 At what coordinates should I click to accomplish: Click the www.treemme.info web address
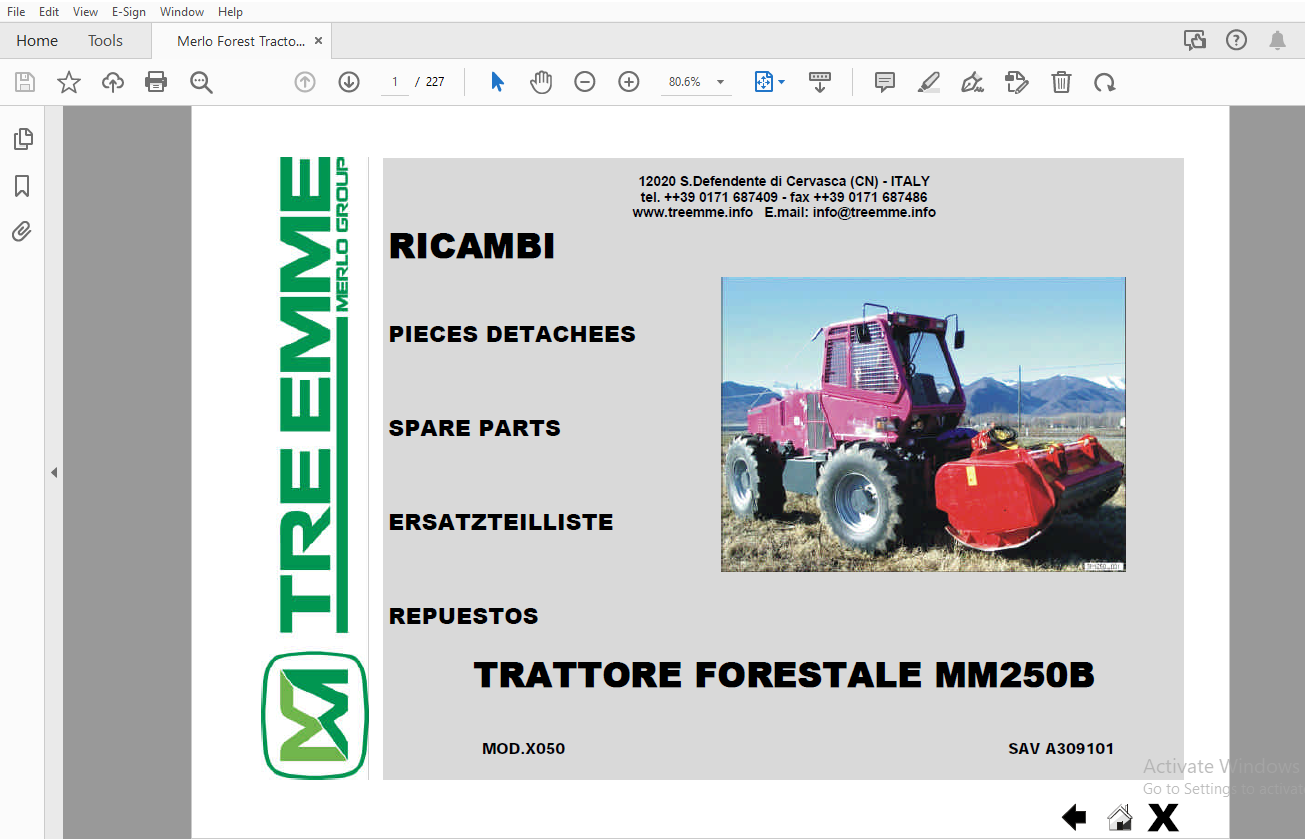pos(693,213)
